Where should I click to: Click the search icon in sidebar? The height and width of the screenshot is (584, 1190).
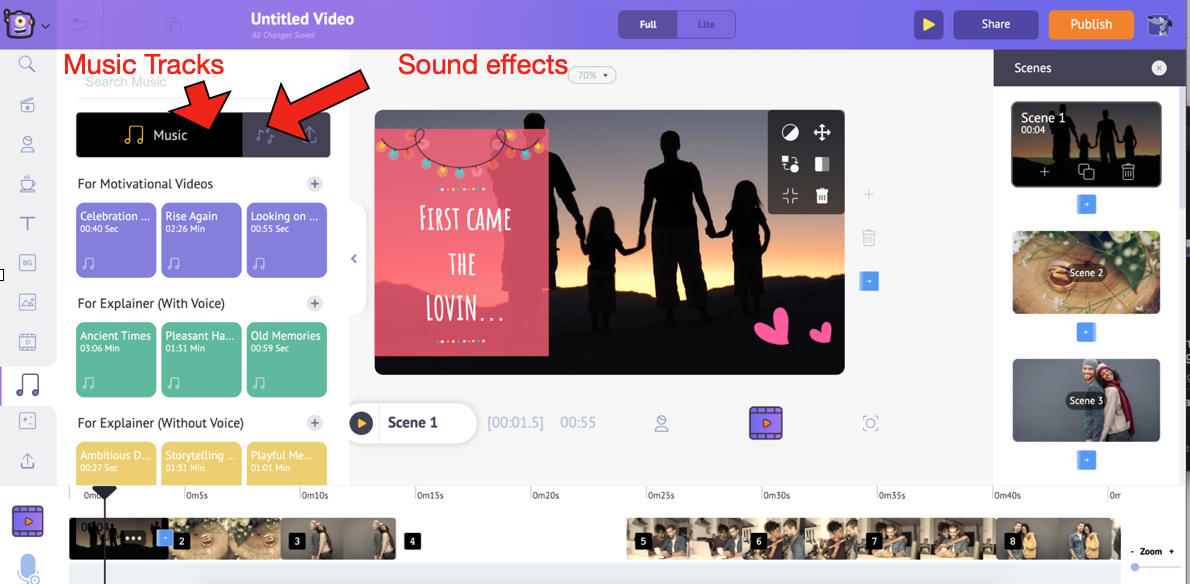[x=28, y=65]
